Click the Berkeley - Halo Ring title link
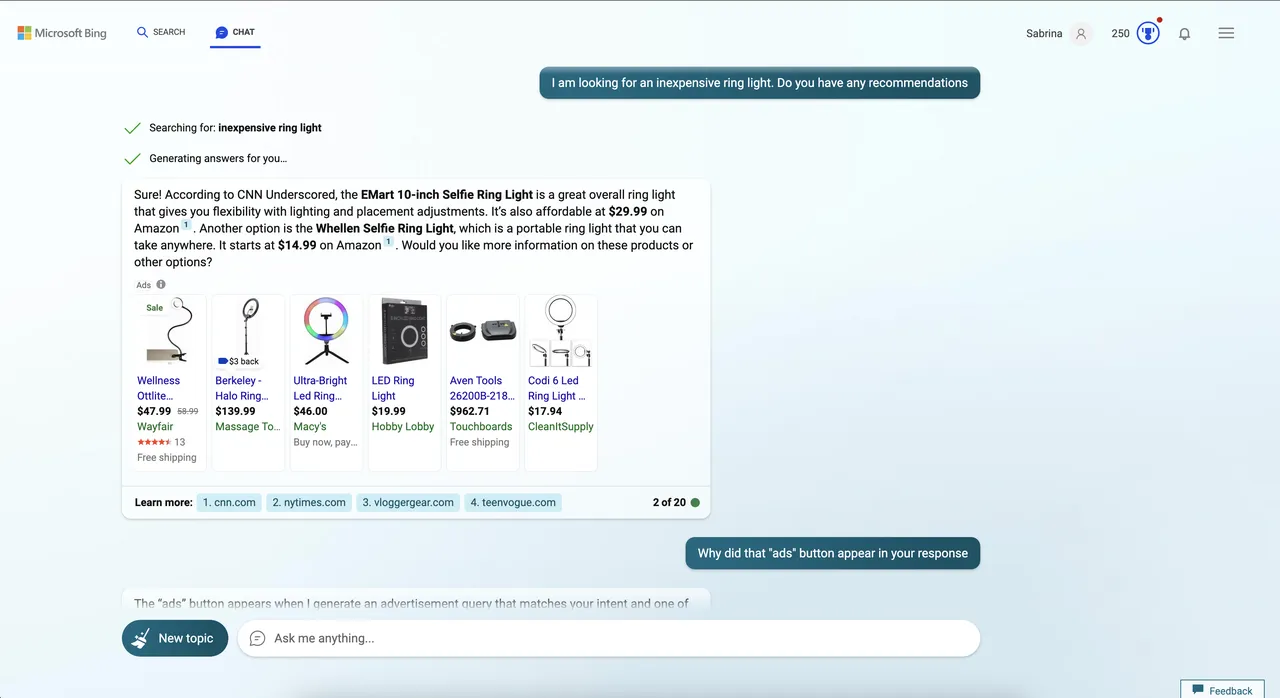The image size is (1280, 698). 242,388
